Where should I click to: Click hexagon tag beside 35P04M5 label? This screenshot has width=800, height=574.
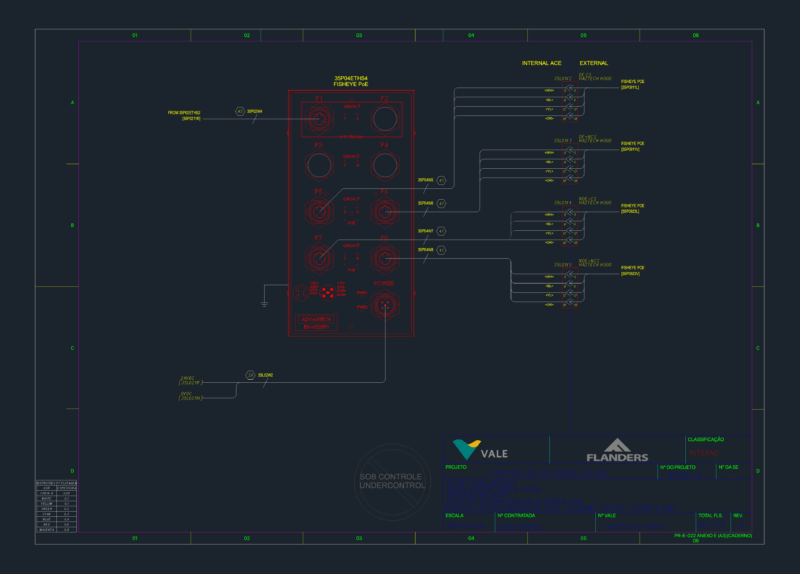[x=441, y=180]
